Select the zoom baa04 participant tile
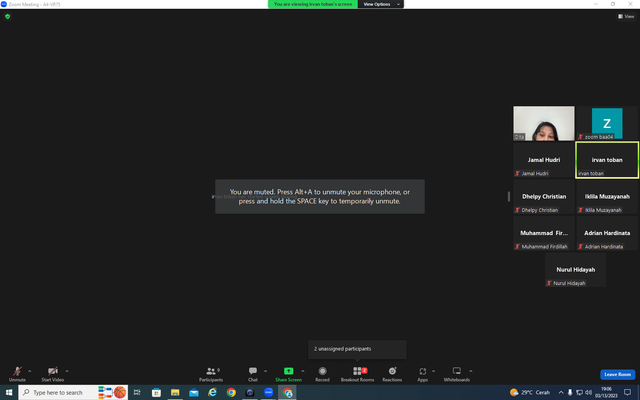This screenshot has height=400, width=640. click(607, 123)
